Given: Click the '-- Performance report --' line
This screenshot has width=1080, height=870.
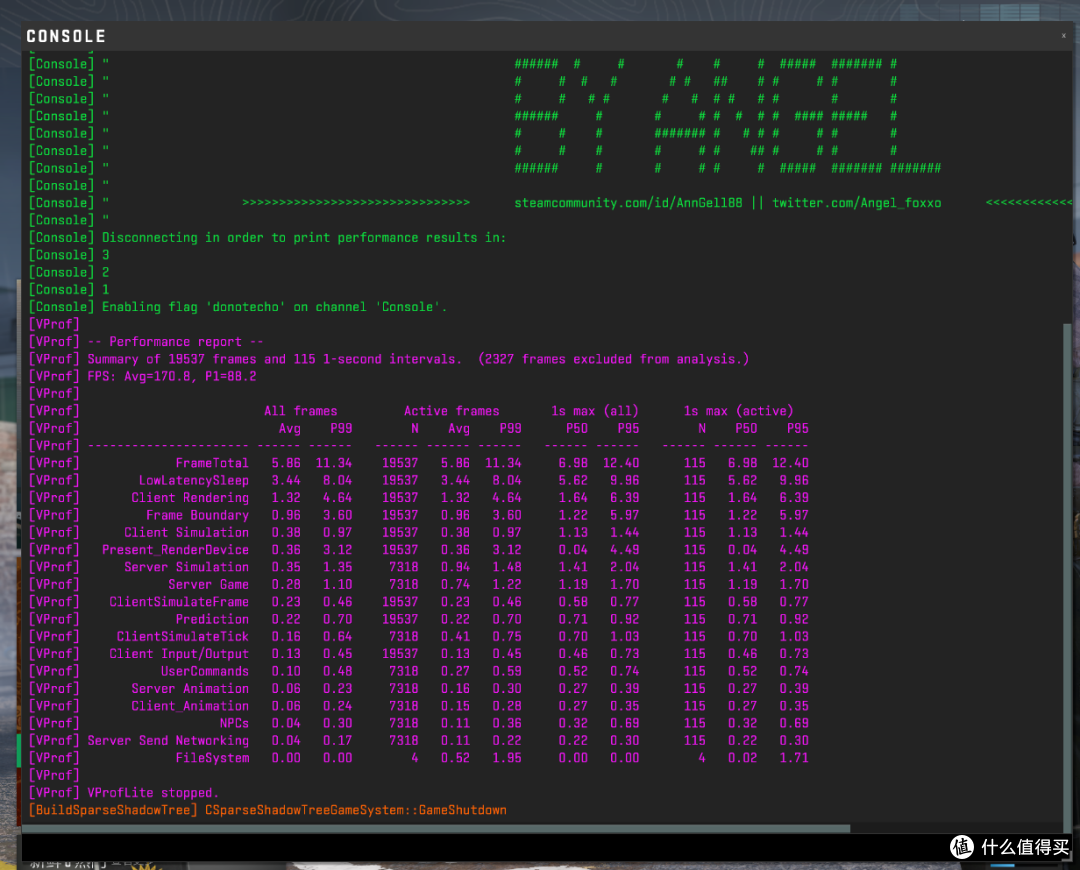Looking at the screenshot, I should pyautogui.click(x=146, y=342).
